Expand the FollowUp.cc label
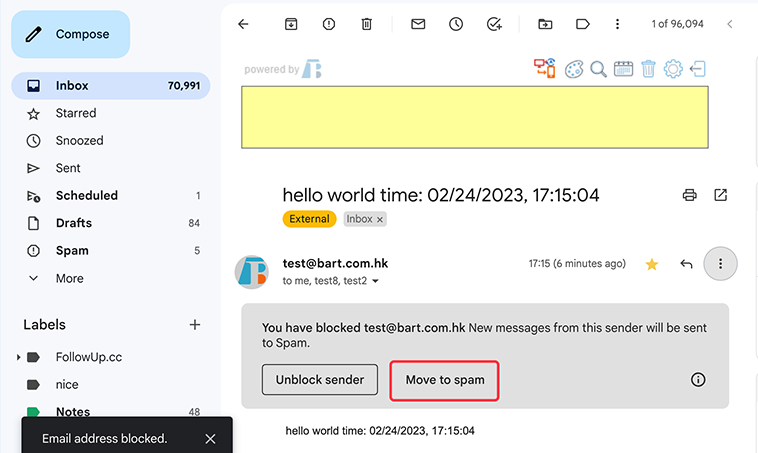The height and width of the screenshot is (453, 758). (x=18, y=357)
